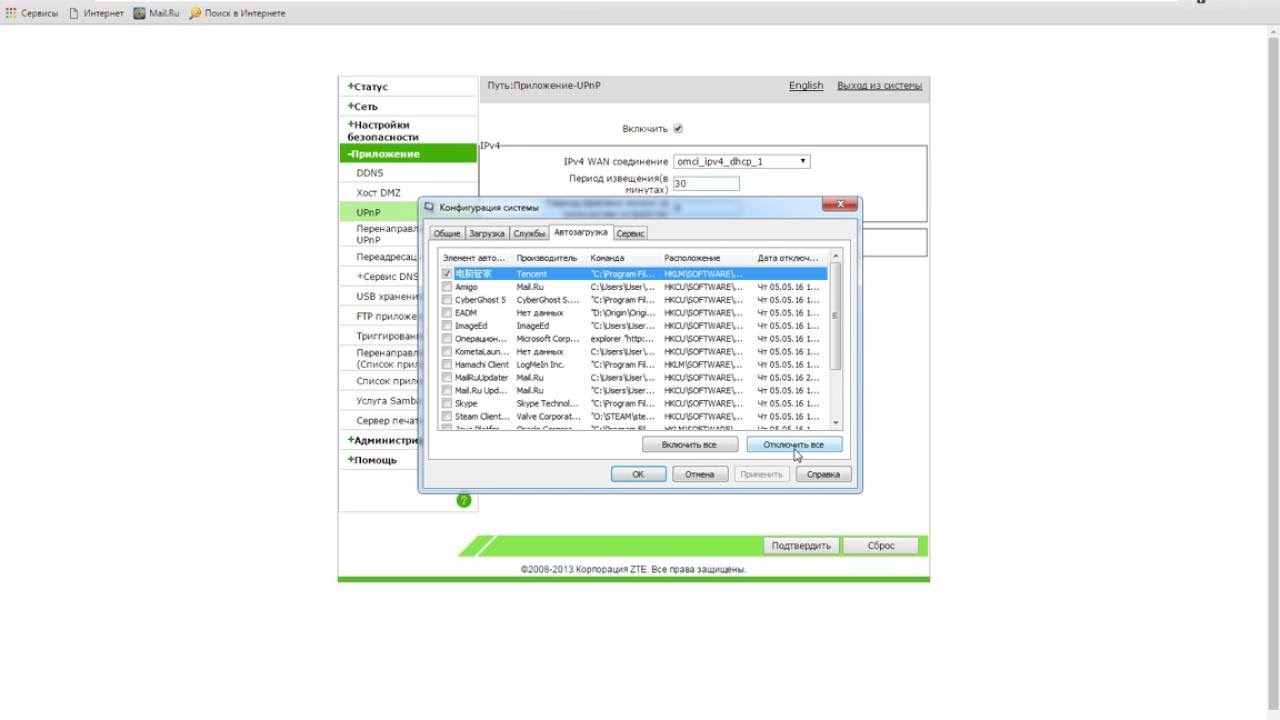Expand the Статус menu section
This screenshot has width=1280, height=720.
[368, 87]
